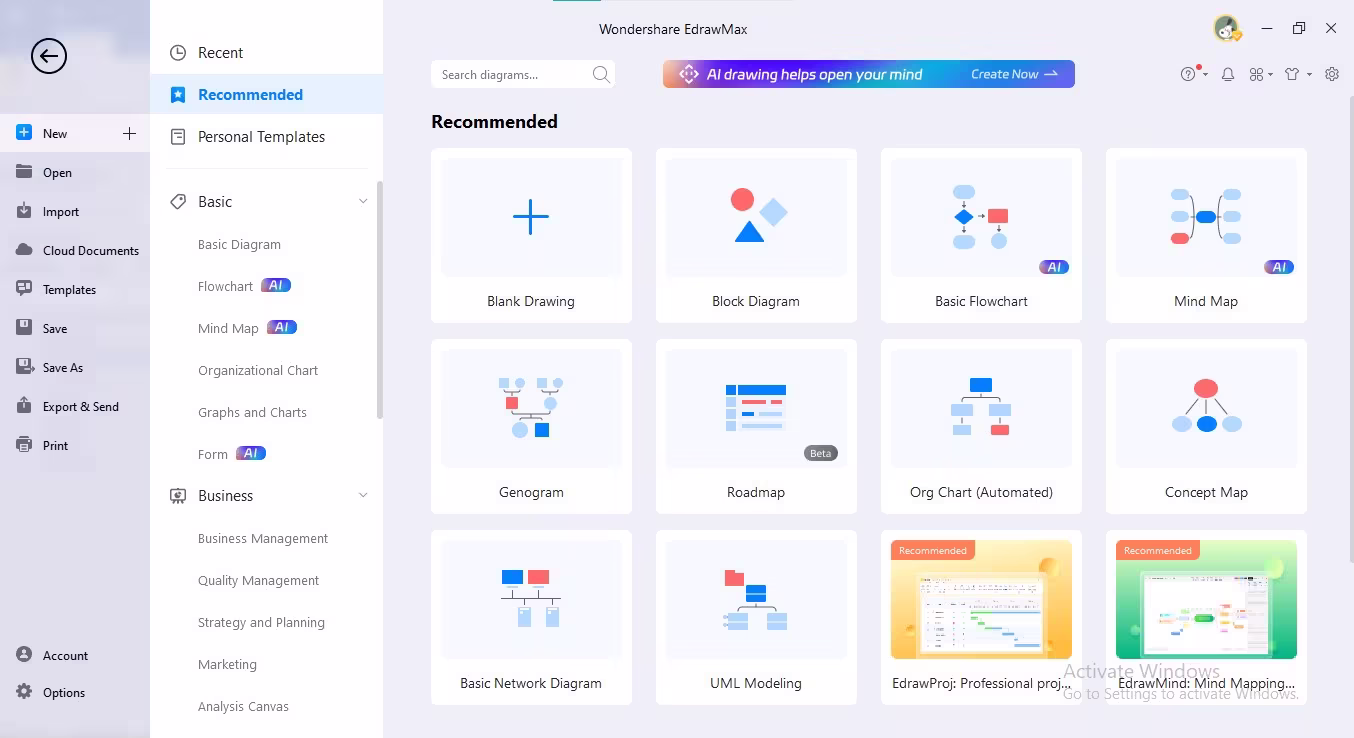Click the plus icon beside New
The image size is (1354, 738).
click(129, 133)
